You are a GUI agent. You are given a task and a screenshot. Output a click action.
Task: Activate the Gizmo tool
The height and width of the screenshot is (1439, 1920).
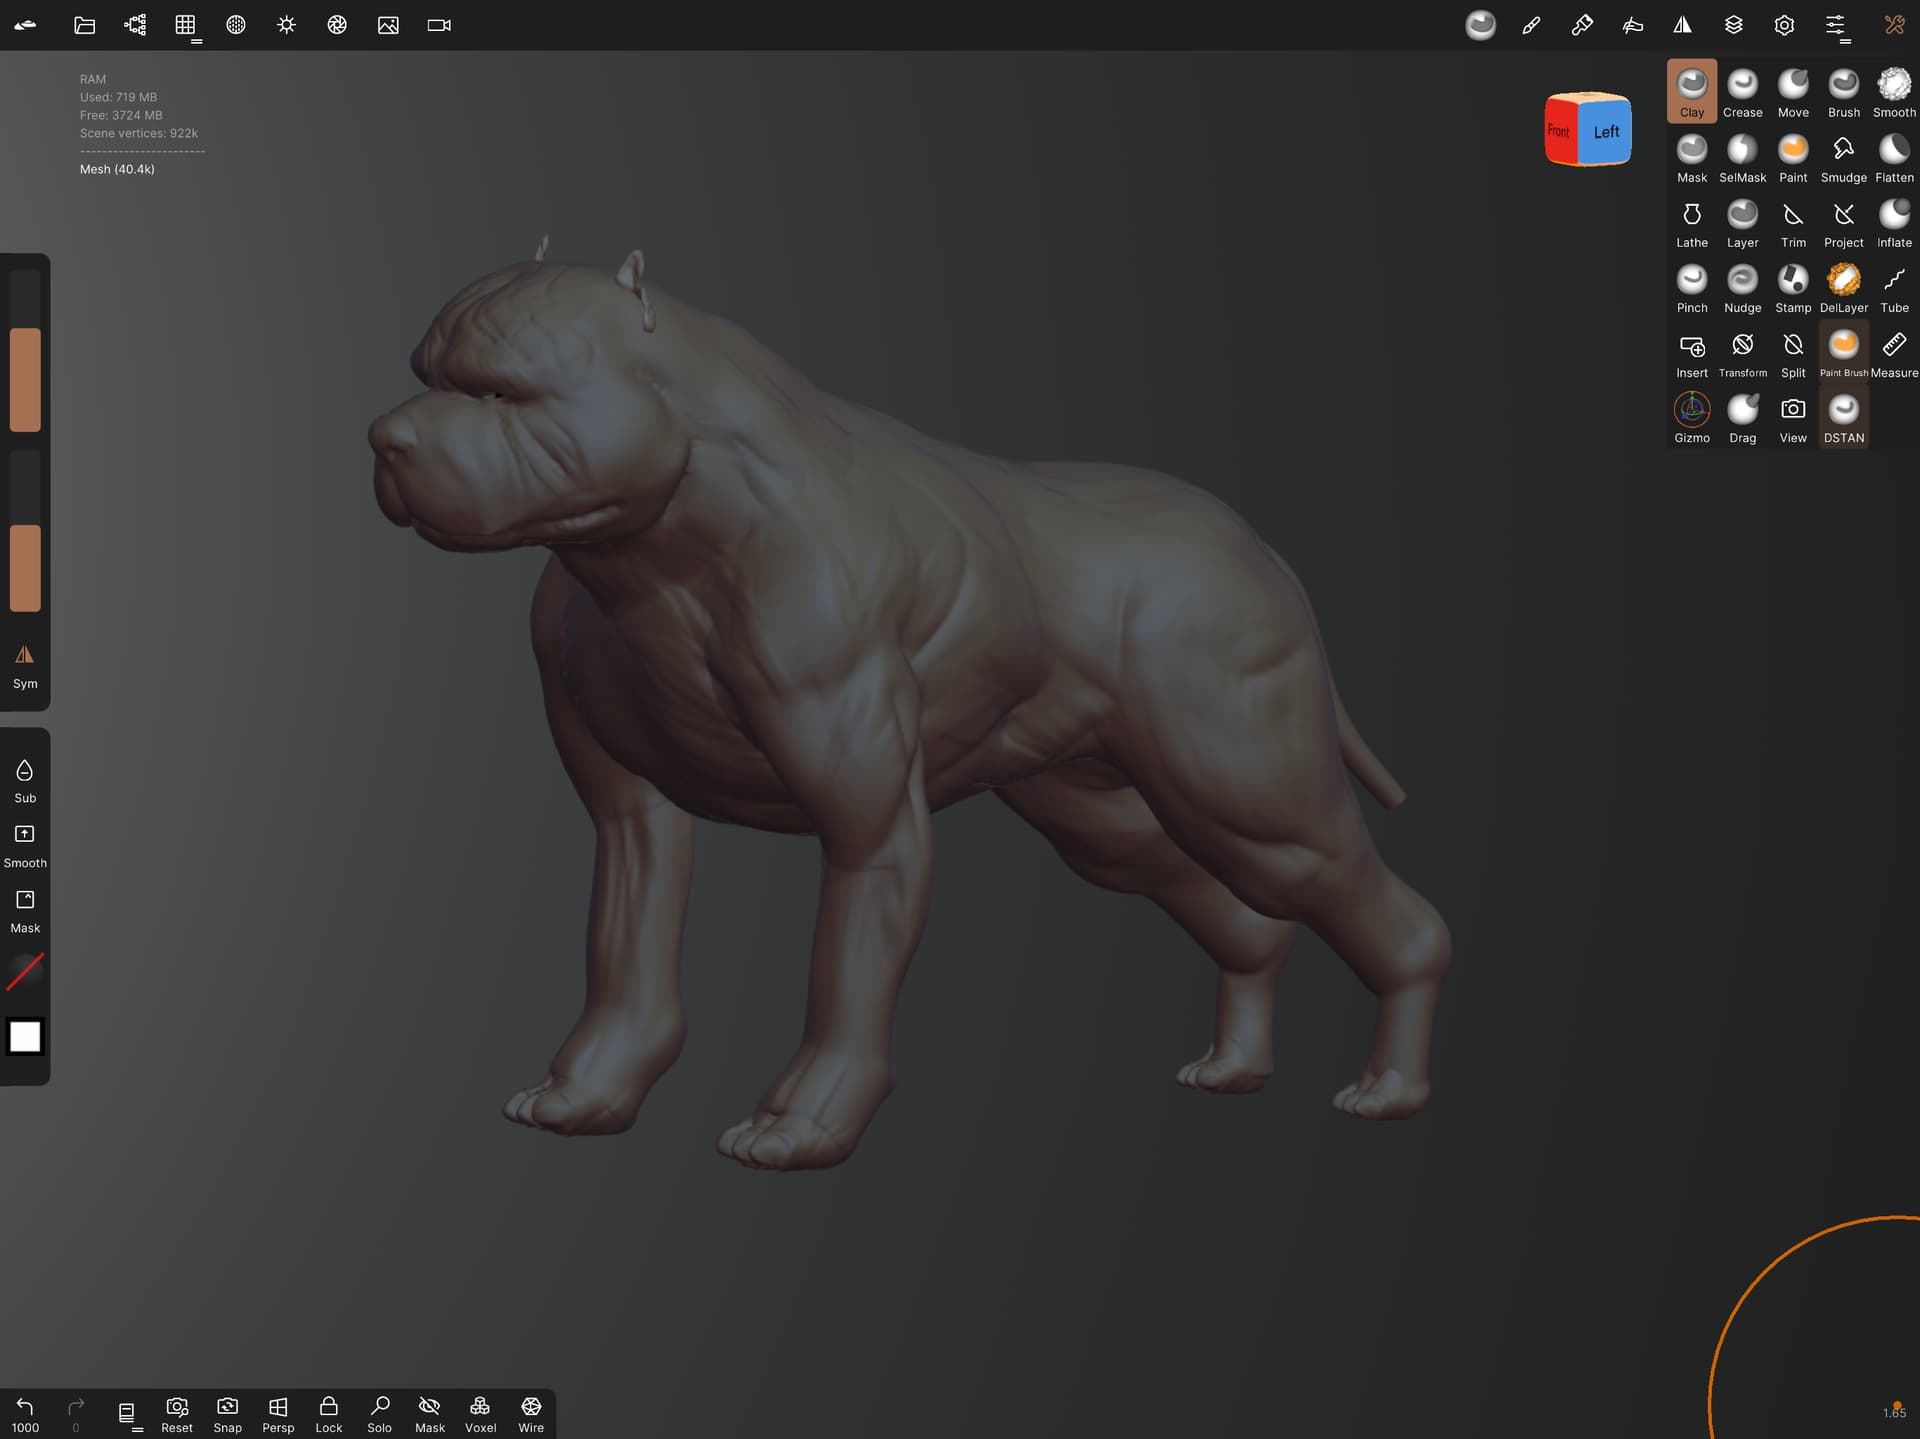pyautogui.click(x=1691, y=417)
